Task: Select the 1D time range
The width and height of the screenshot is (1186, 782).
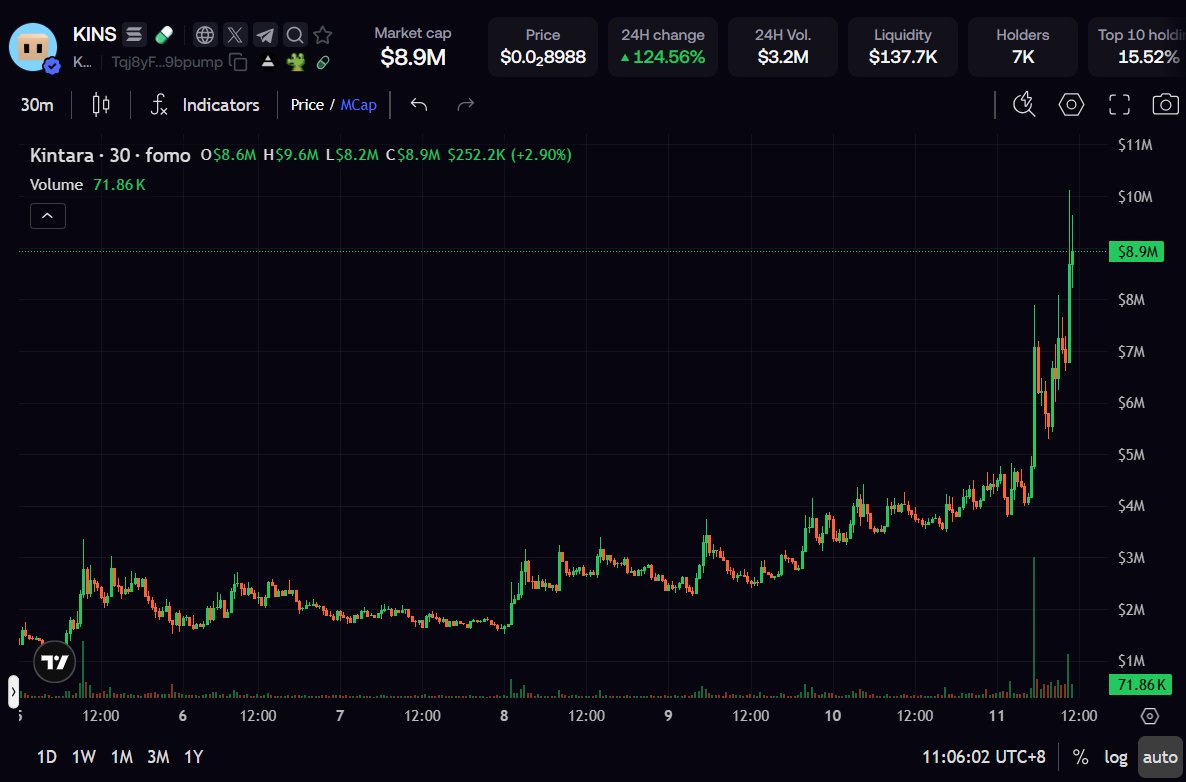Action: point(47,756)
